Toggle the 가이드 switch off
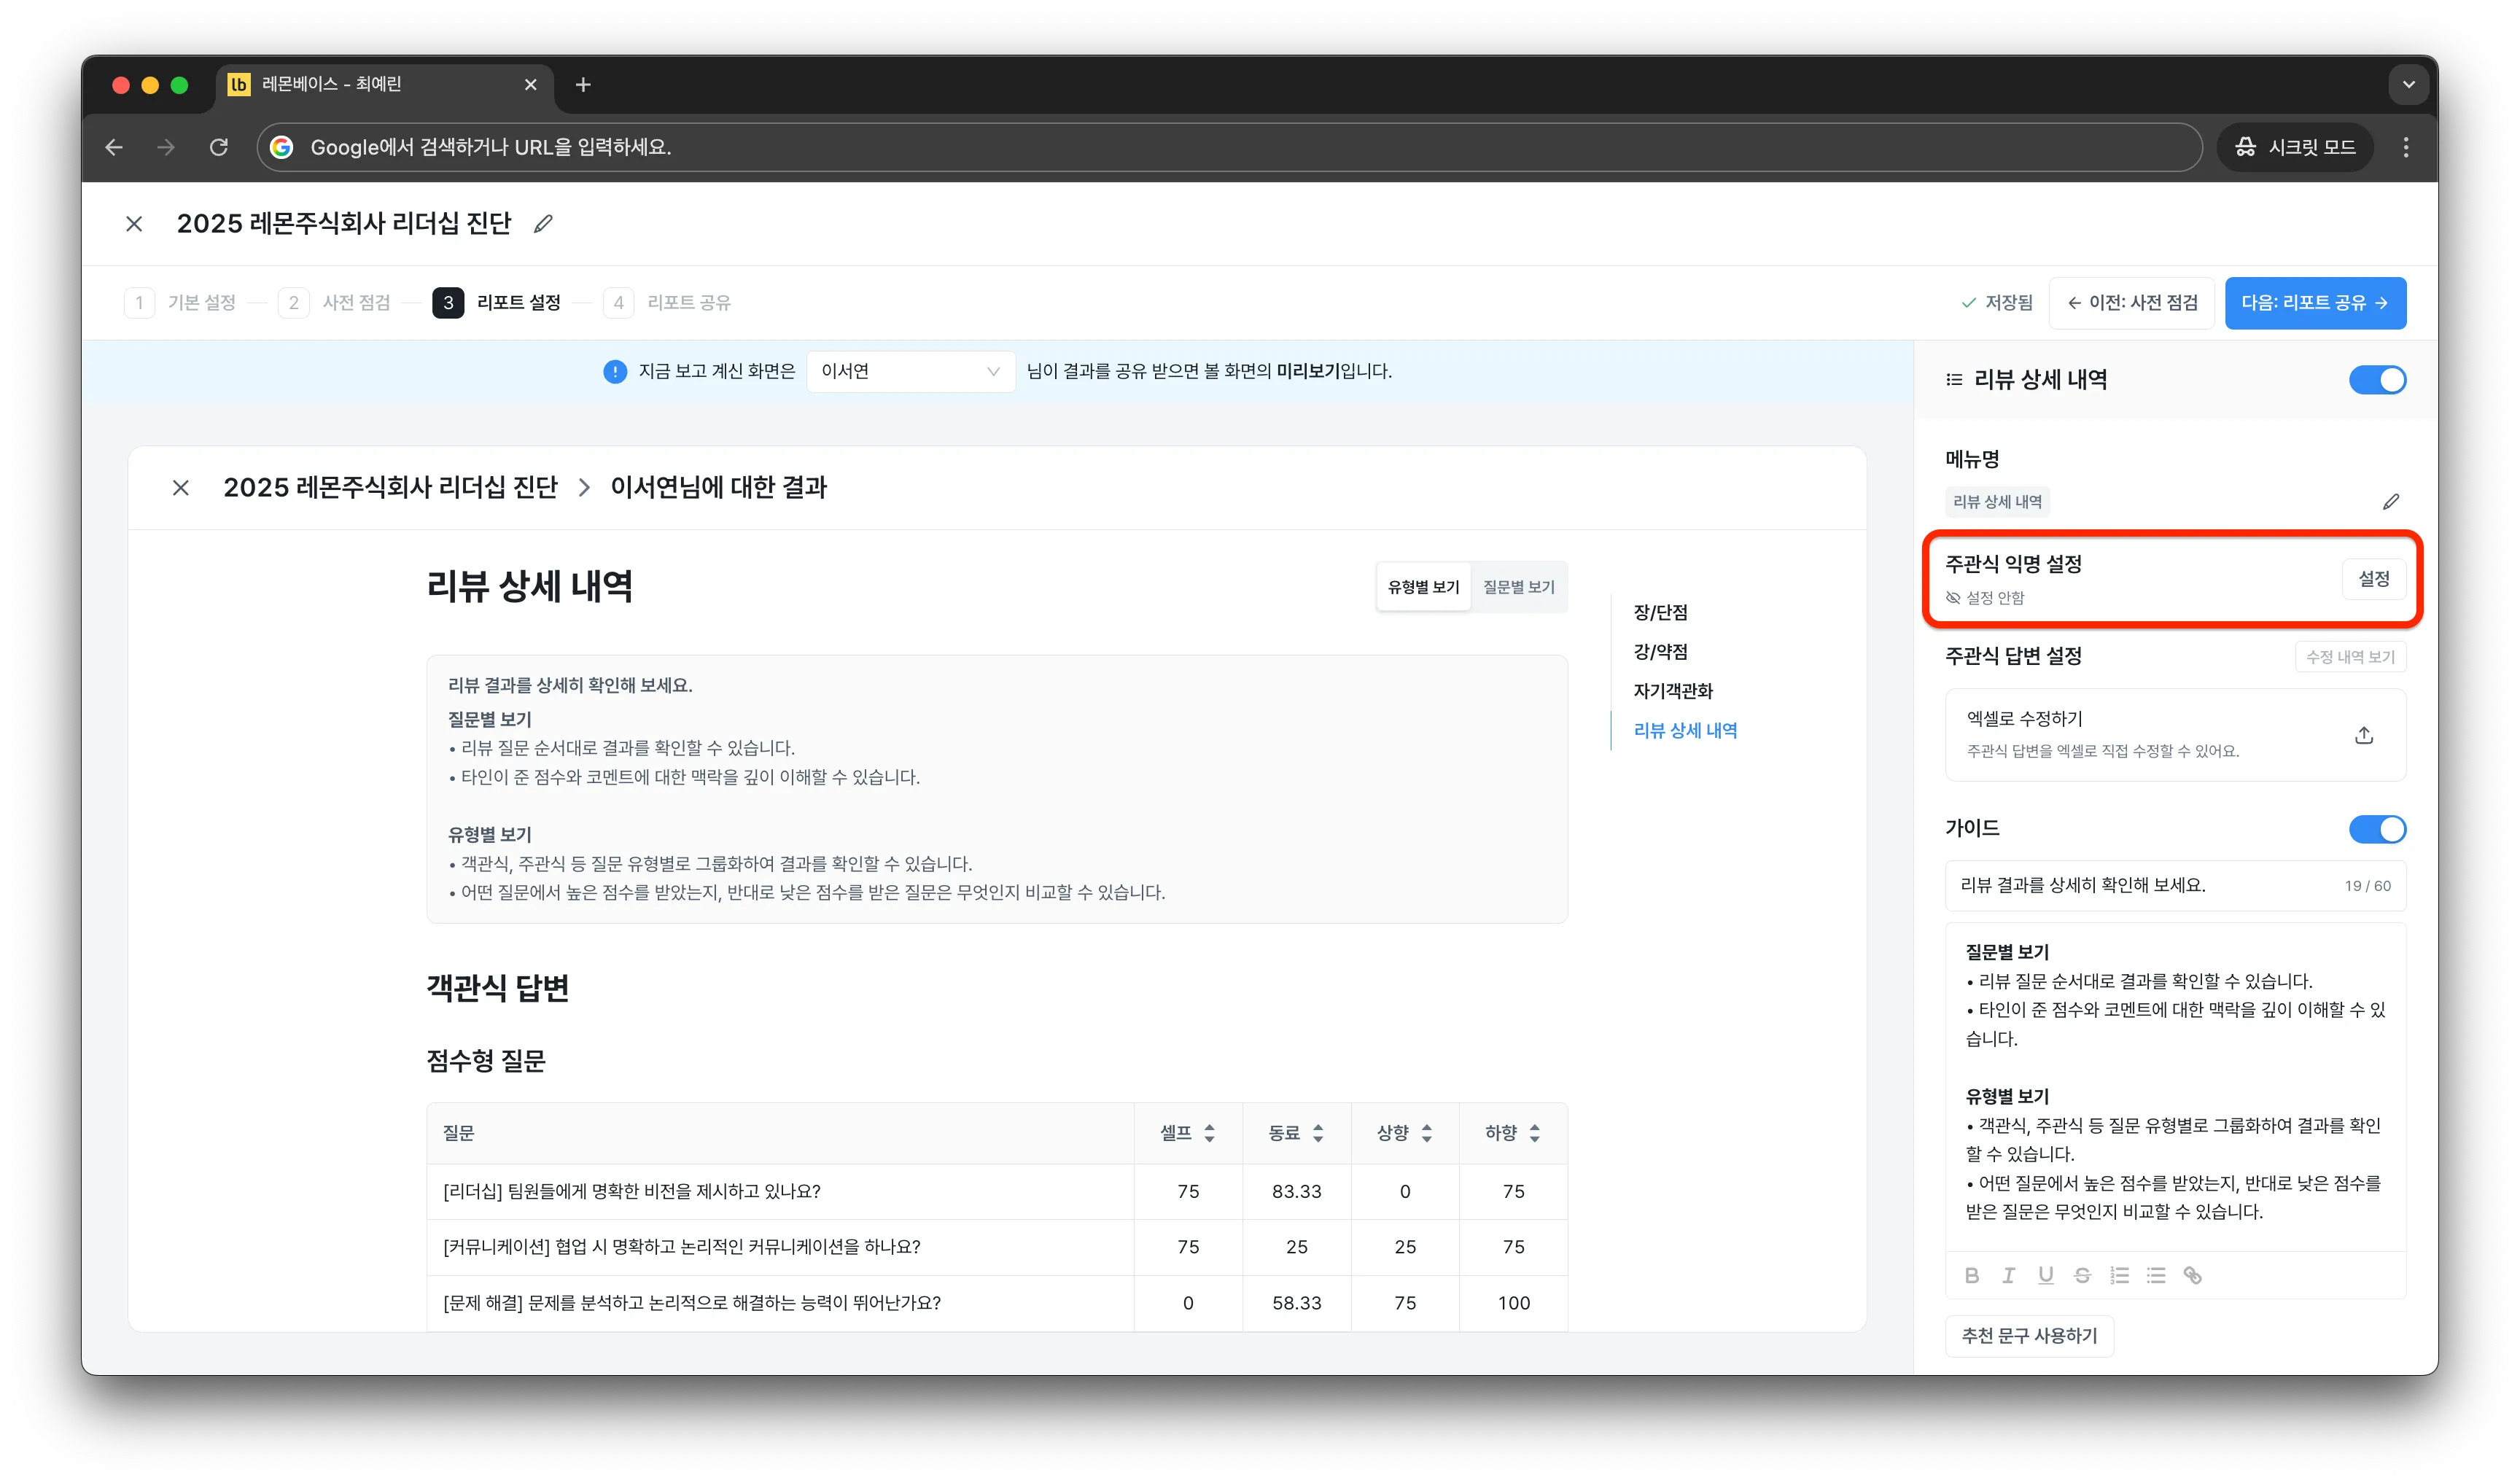Viewport: 2520px width, 1483px height. coord(2377,829)
